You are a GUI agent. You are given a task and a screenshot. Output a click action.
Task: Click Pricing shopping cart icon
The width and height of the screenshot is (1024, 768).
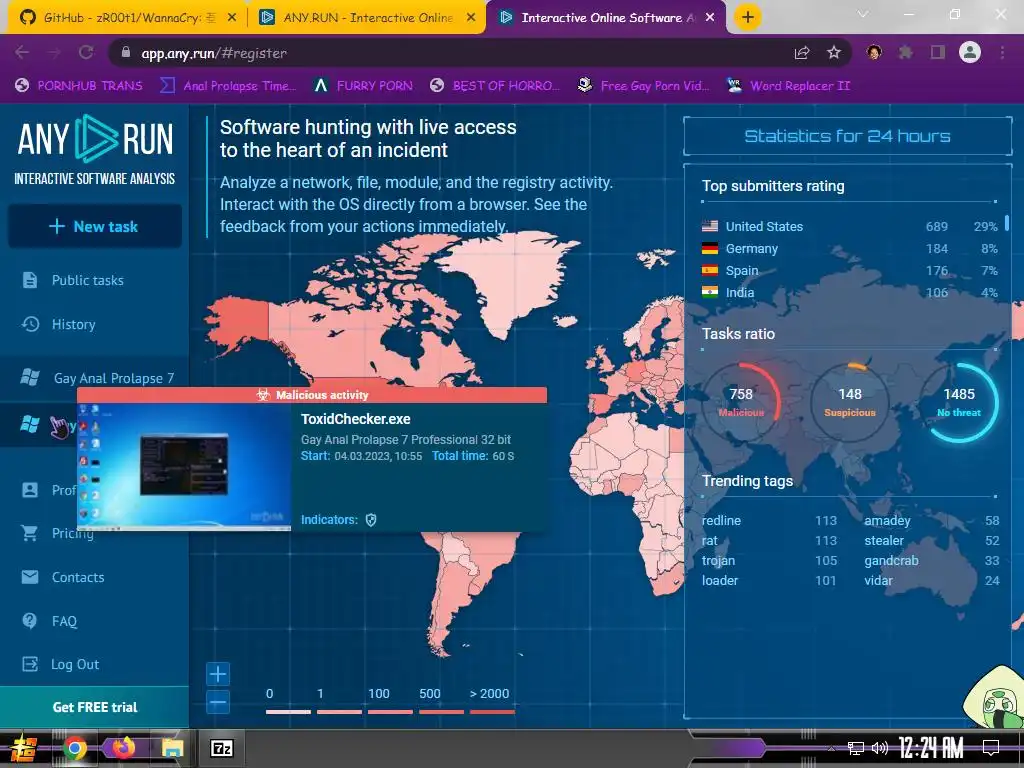29,533
